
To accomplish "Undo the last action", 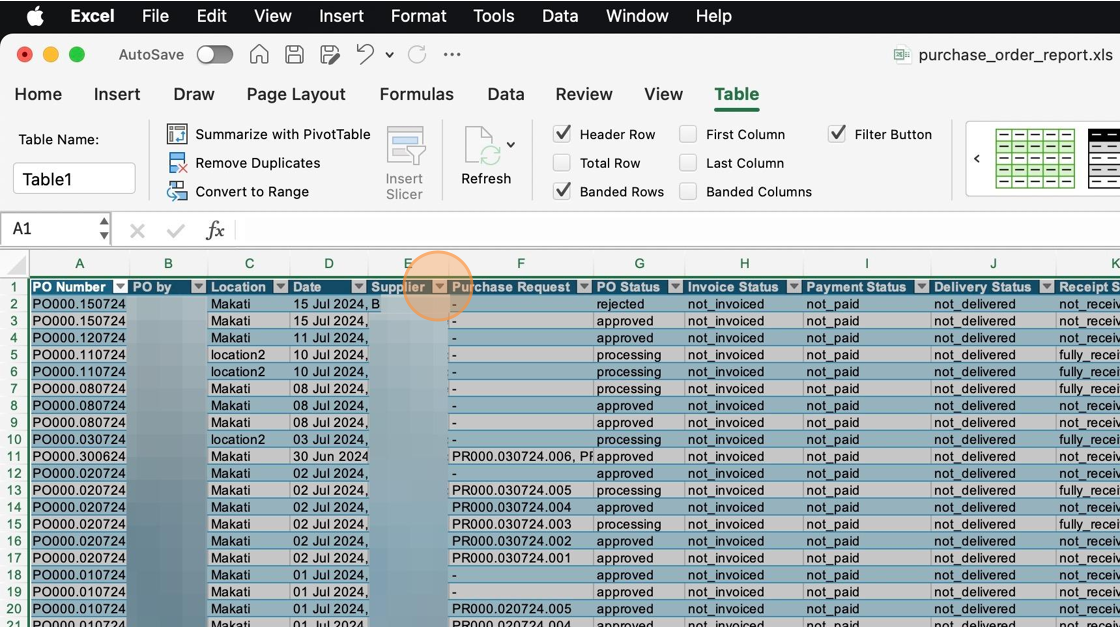I will [x=365, y=54].
